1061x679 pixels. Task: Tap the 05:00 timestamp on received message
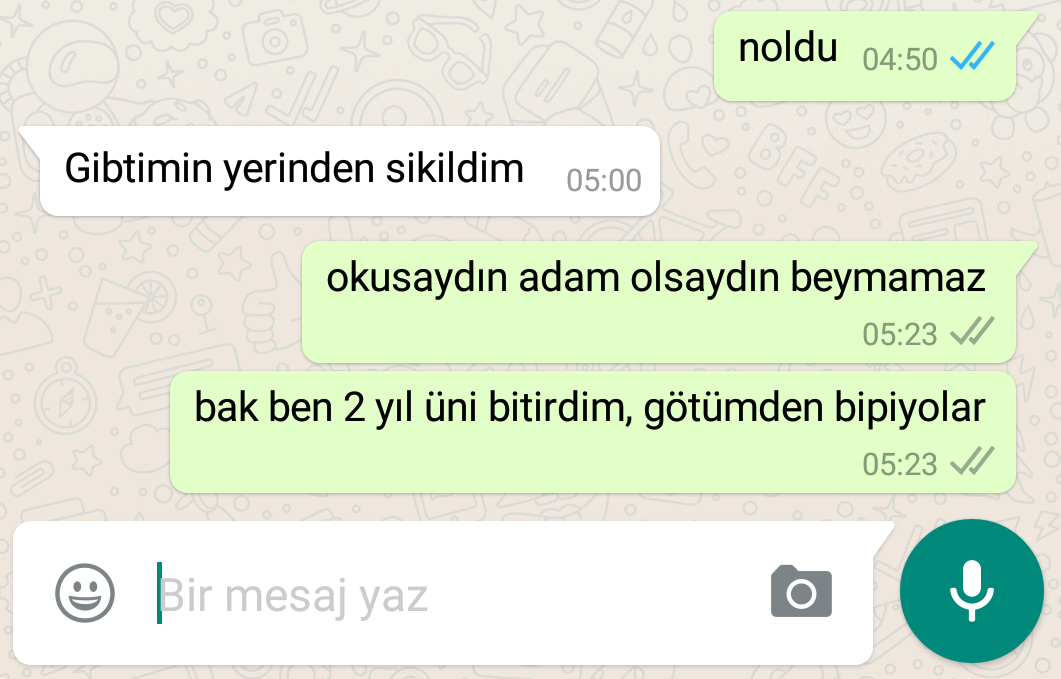tap(604, 180)
